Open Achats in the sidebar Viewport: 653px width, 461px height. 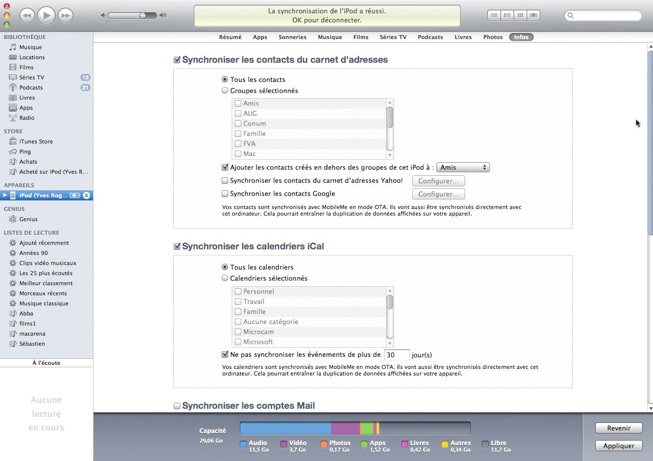(x=28, y=162)
